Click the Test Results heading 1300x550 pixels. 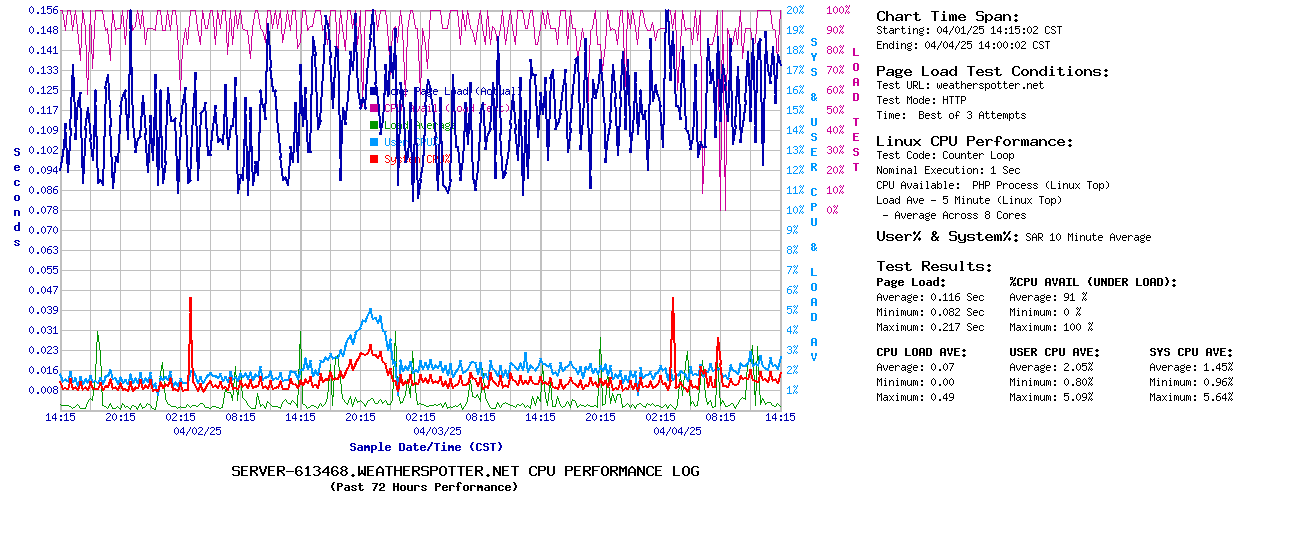[934, 266]
